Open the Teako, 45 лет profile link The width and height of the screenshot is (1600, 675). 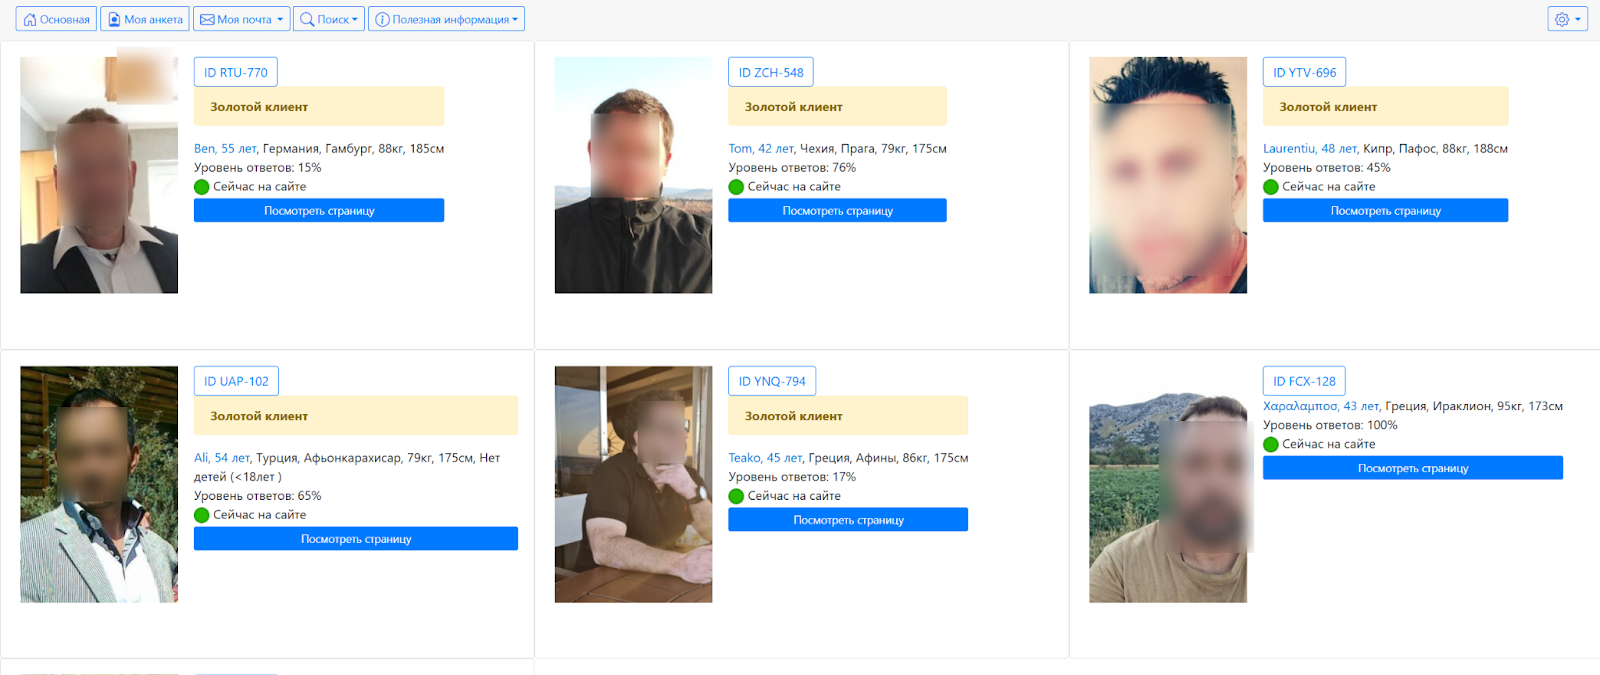[766, 457]
